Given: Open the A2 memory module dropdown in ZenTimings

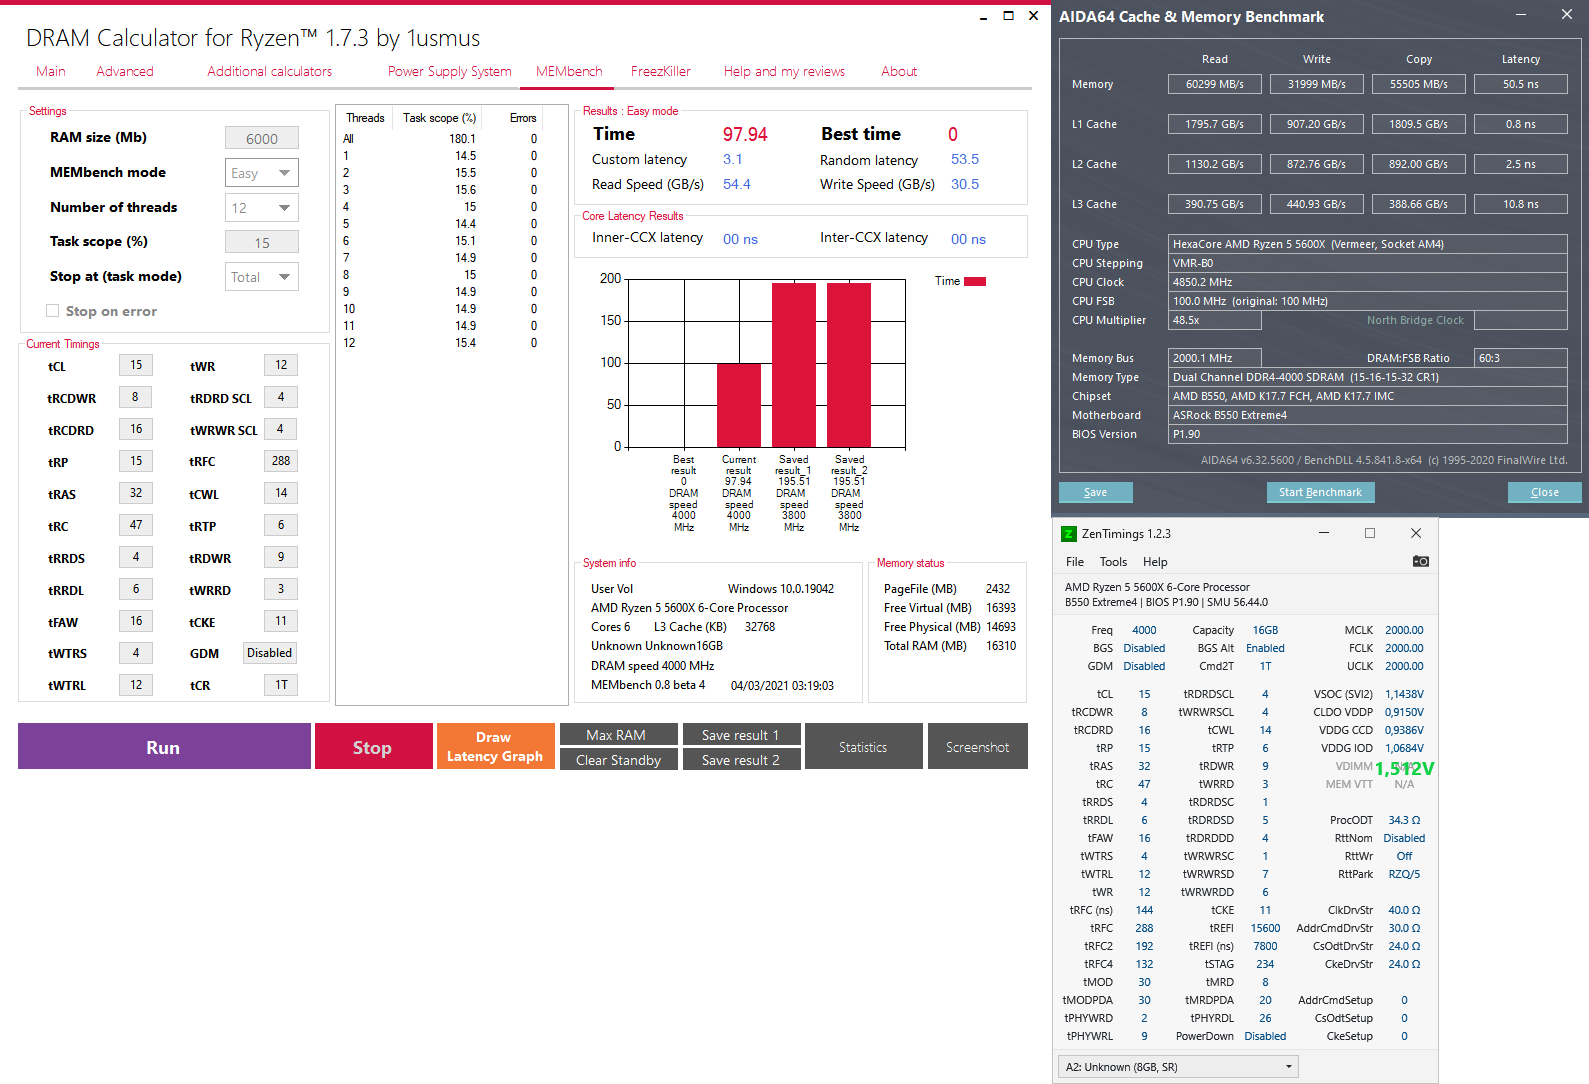Looking at the screenshot, I should 1178,1067.
